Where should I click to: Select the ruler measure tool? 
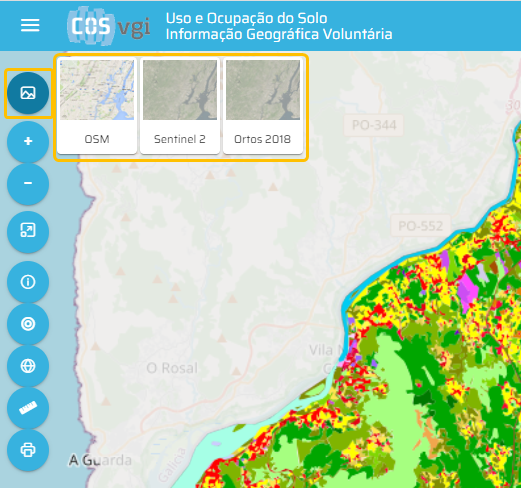tap(28, 408)
